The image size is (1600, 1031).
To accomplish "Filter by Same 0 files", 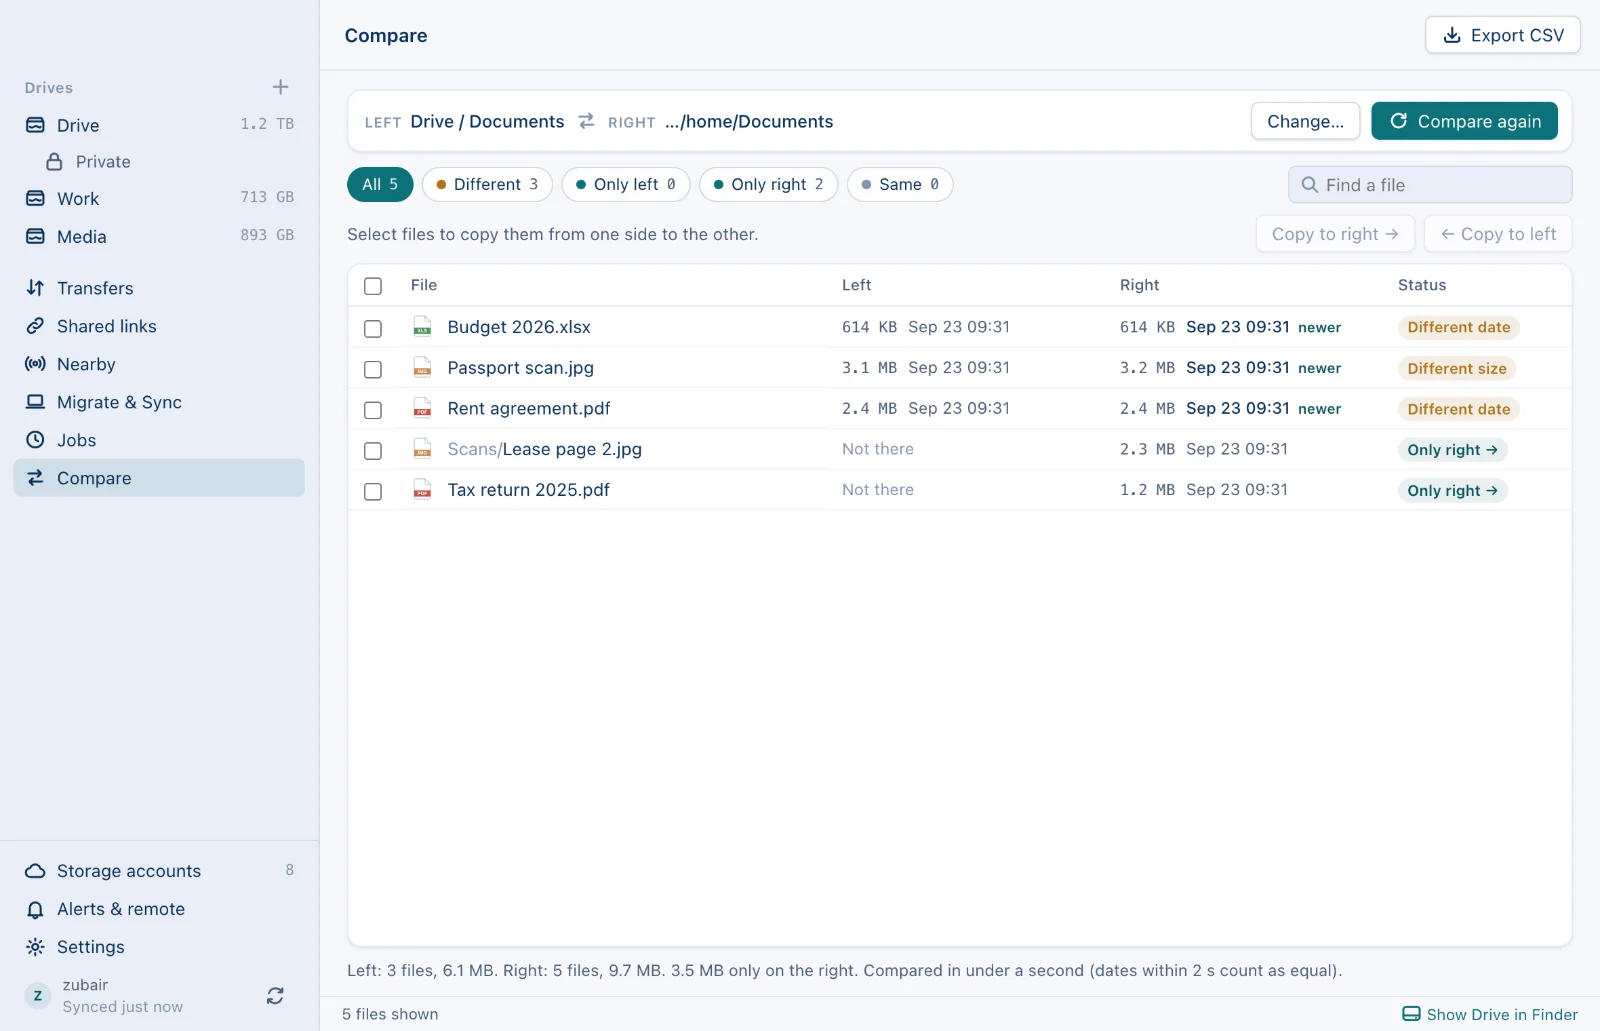I will pyautogui.click(x=900, y=184).
